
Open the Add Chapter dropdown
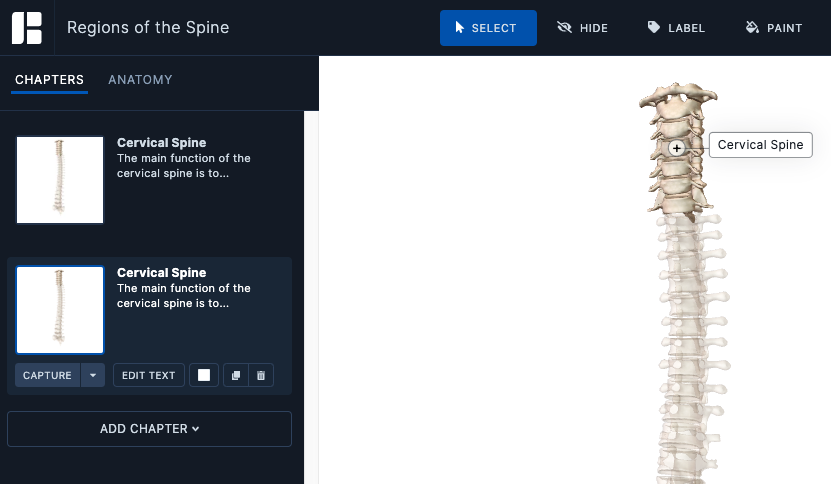point(149,429)
